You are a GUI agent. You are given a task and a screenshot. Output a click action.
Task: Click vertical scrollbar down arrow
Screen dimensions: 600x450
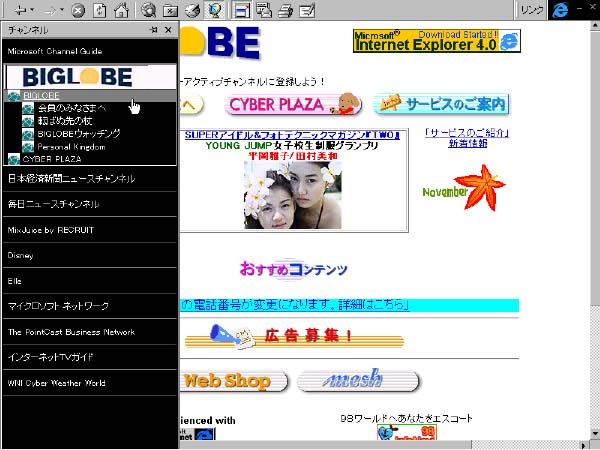pos(595,434)
